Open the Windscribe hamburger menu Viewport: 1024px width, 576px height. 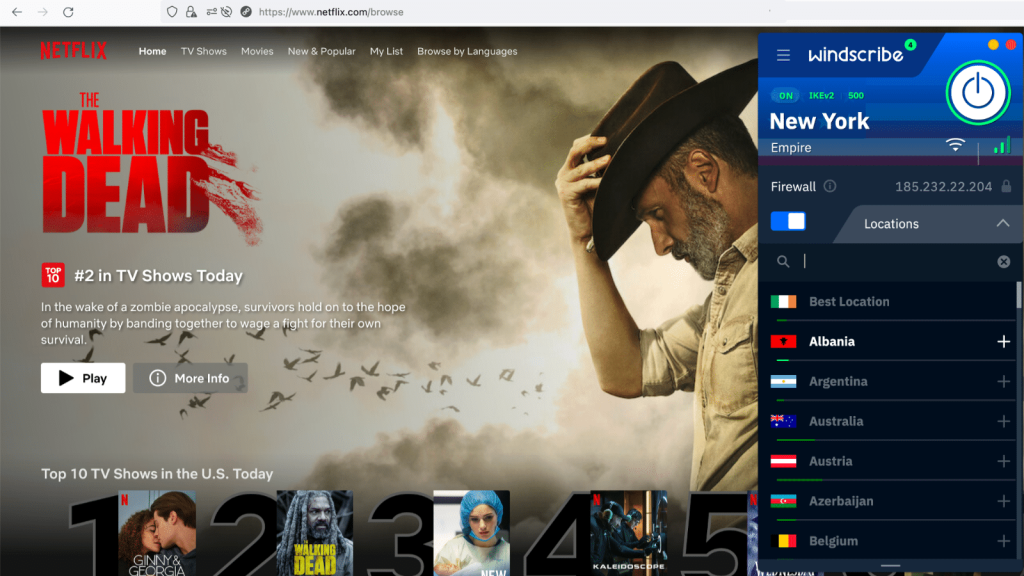tap(784, 56)
